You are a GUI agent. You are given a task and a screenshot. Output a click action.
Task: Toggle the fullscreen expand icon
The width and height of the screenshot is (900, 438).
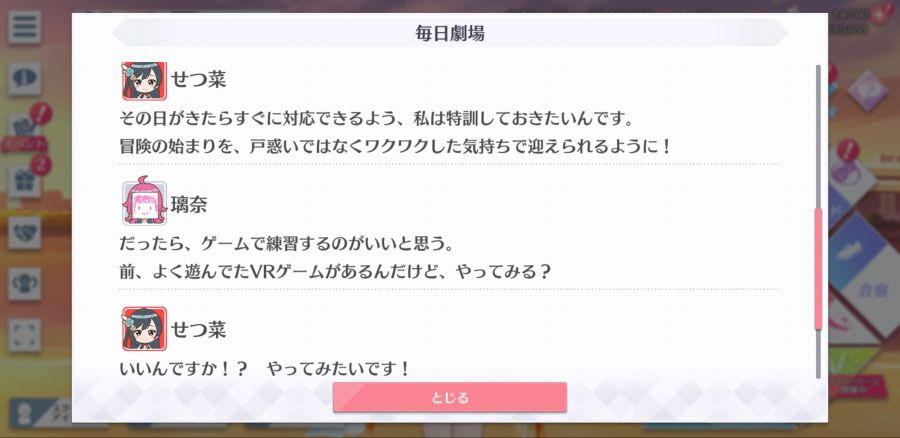pyautogui.click(x=24, y=335)
